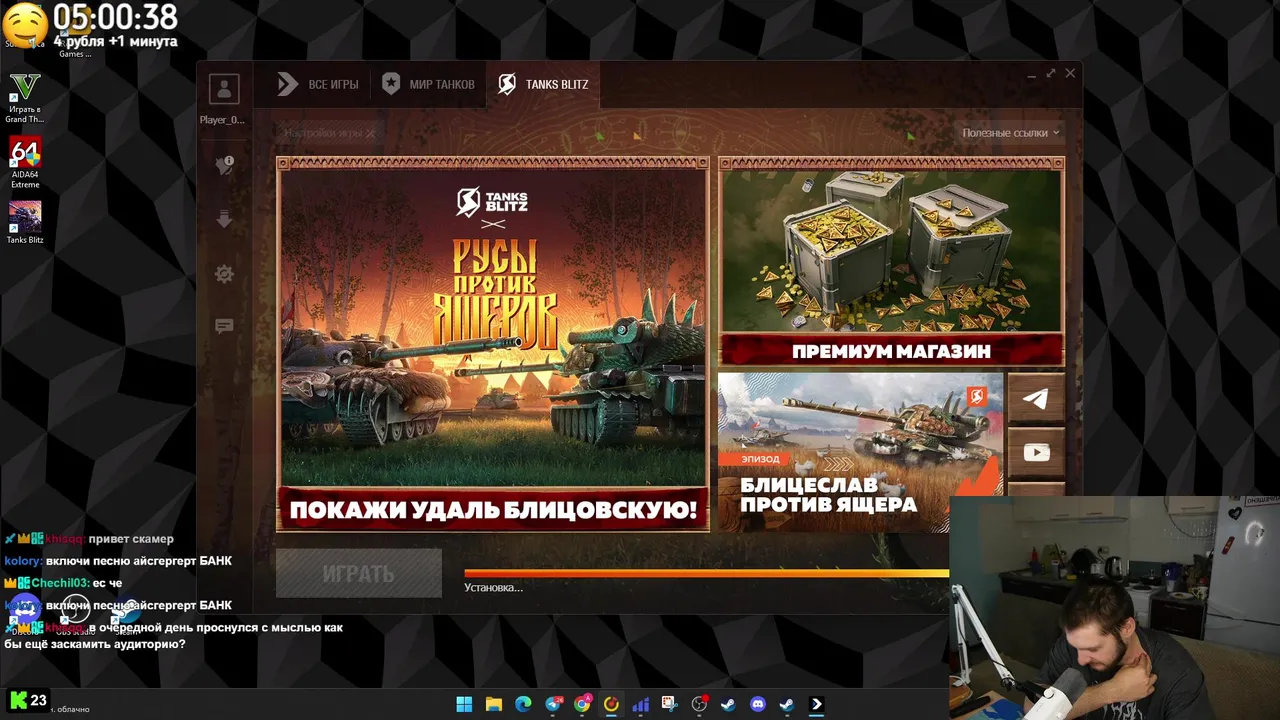Open Lesta Game Center taskbar icon
Viewport: 1280px width, 720px height.
(817, 704)
